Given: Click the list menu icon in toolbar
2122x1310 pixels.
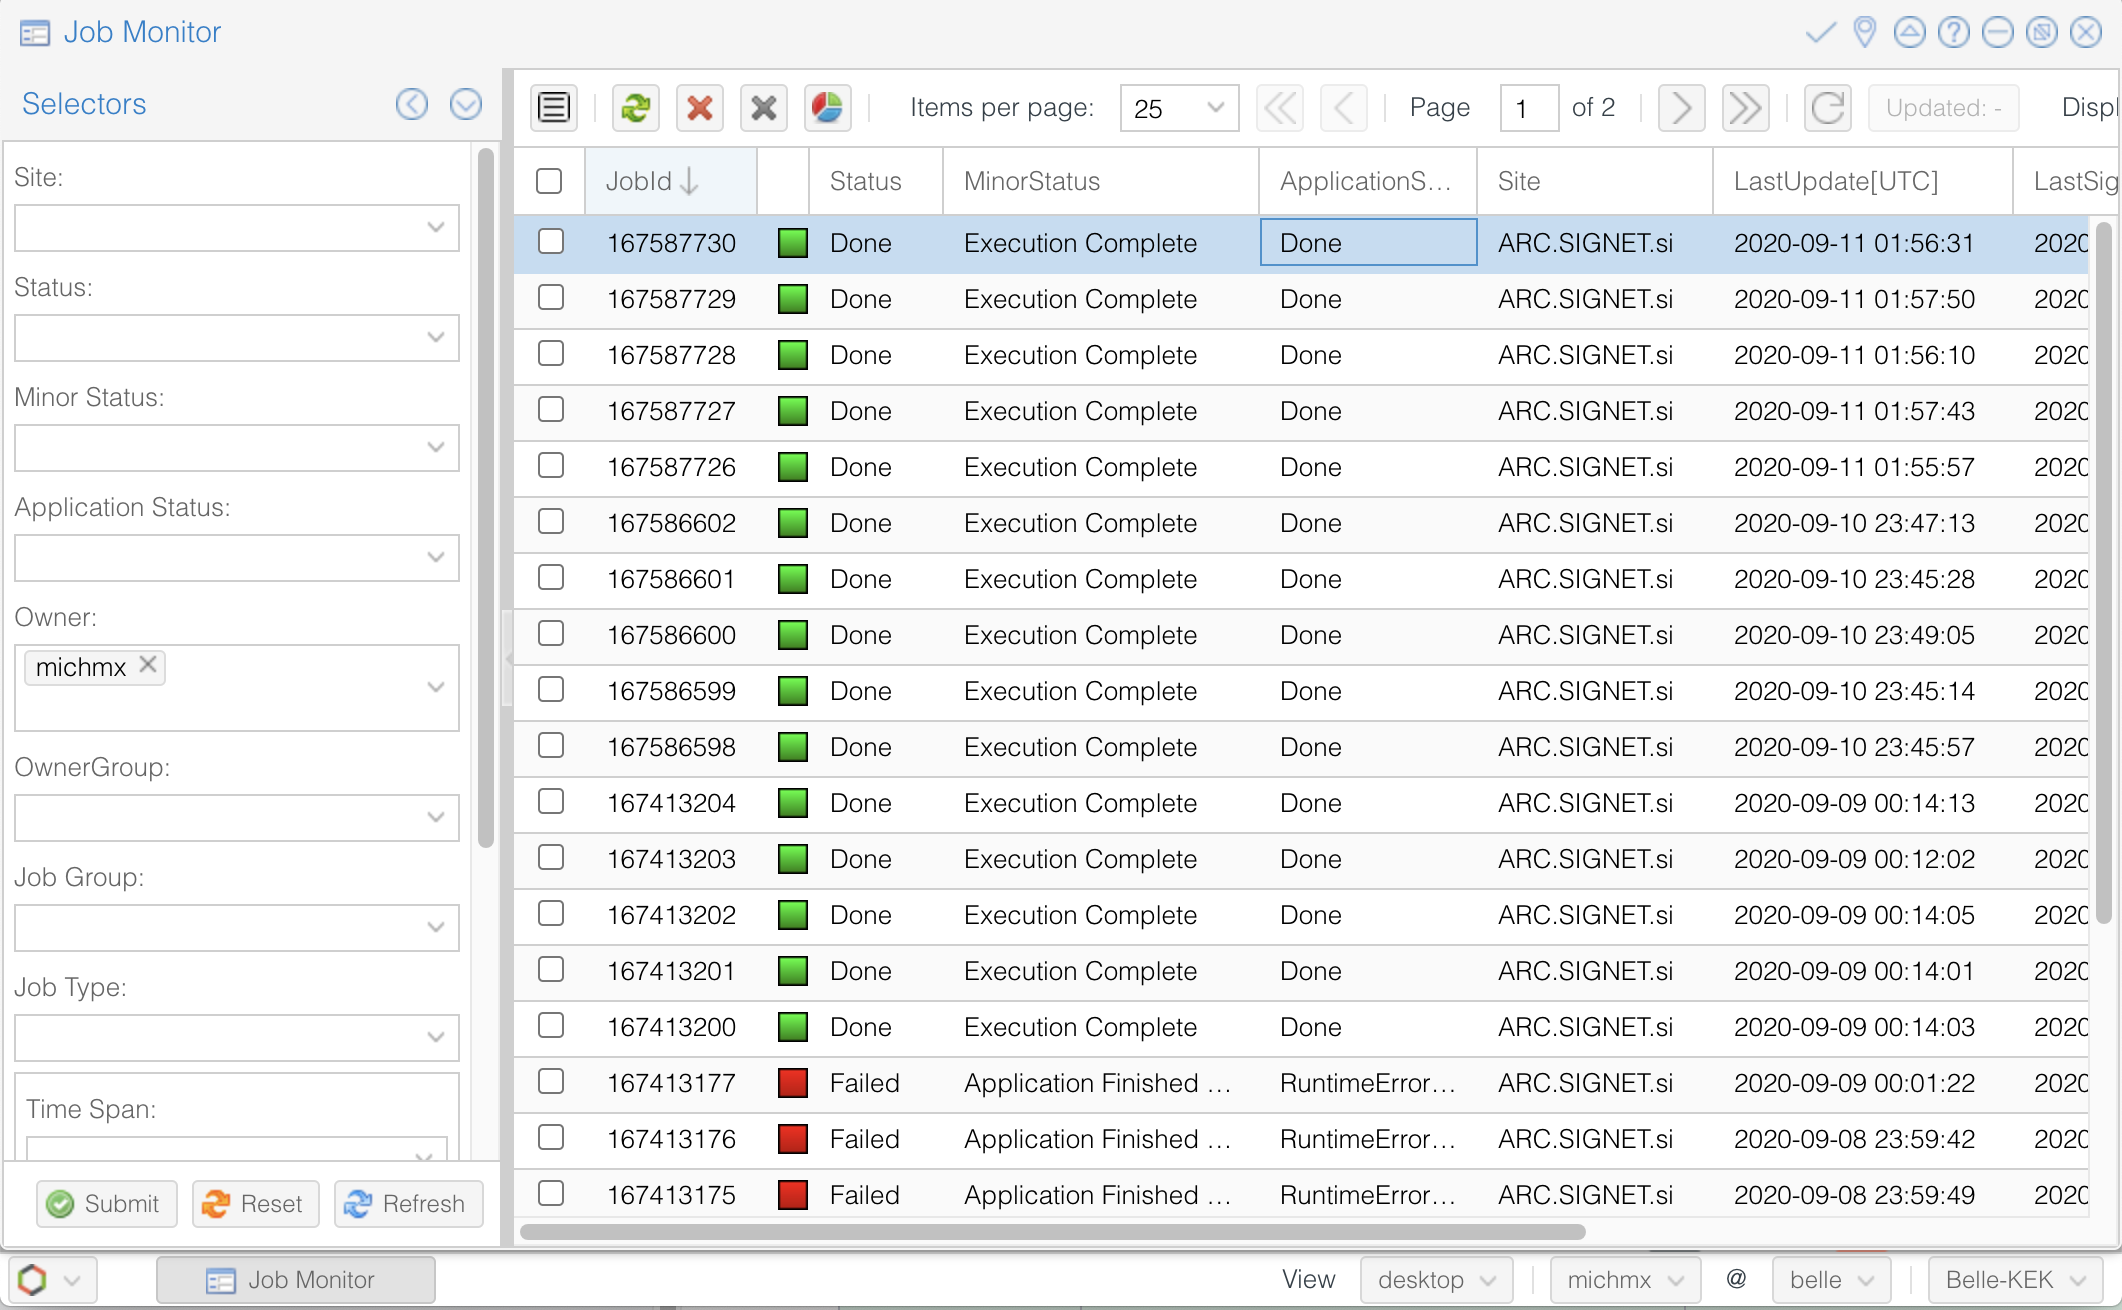Looking at the screenshot, I should coord(554,107).
